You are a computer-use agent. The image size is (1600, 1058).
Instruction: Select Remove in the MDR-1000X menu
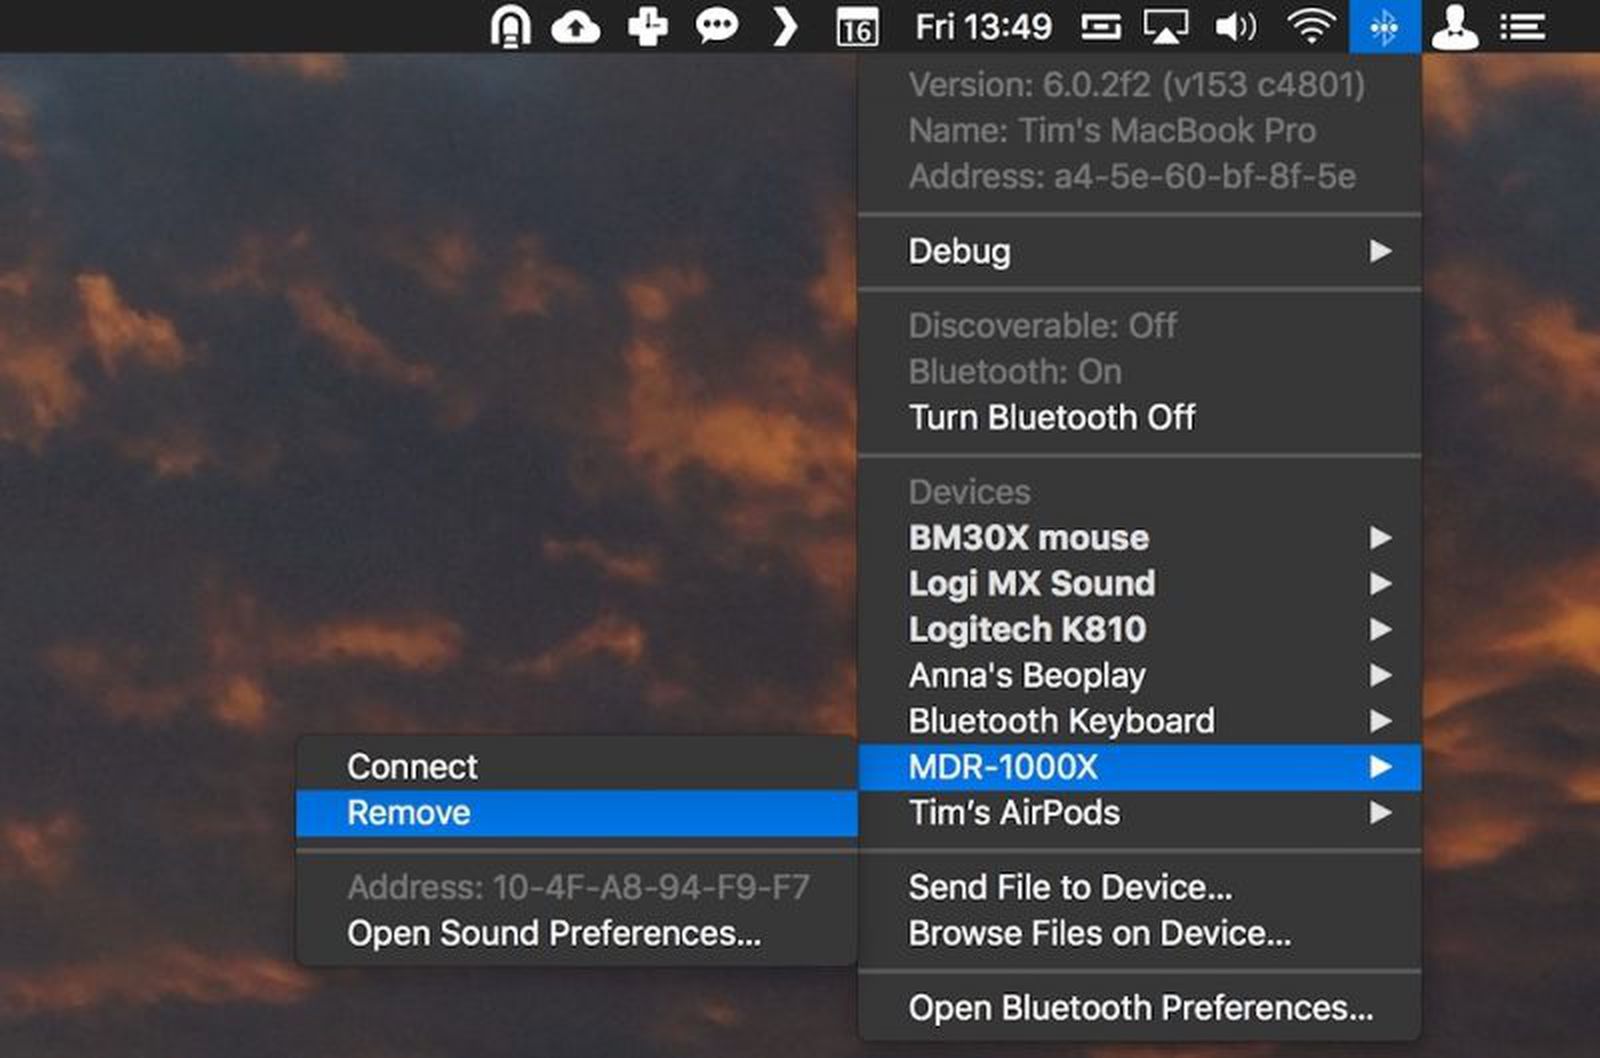click(x=408, y=813)
